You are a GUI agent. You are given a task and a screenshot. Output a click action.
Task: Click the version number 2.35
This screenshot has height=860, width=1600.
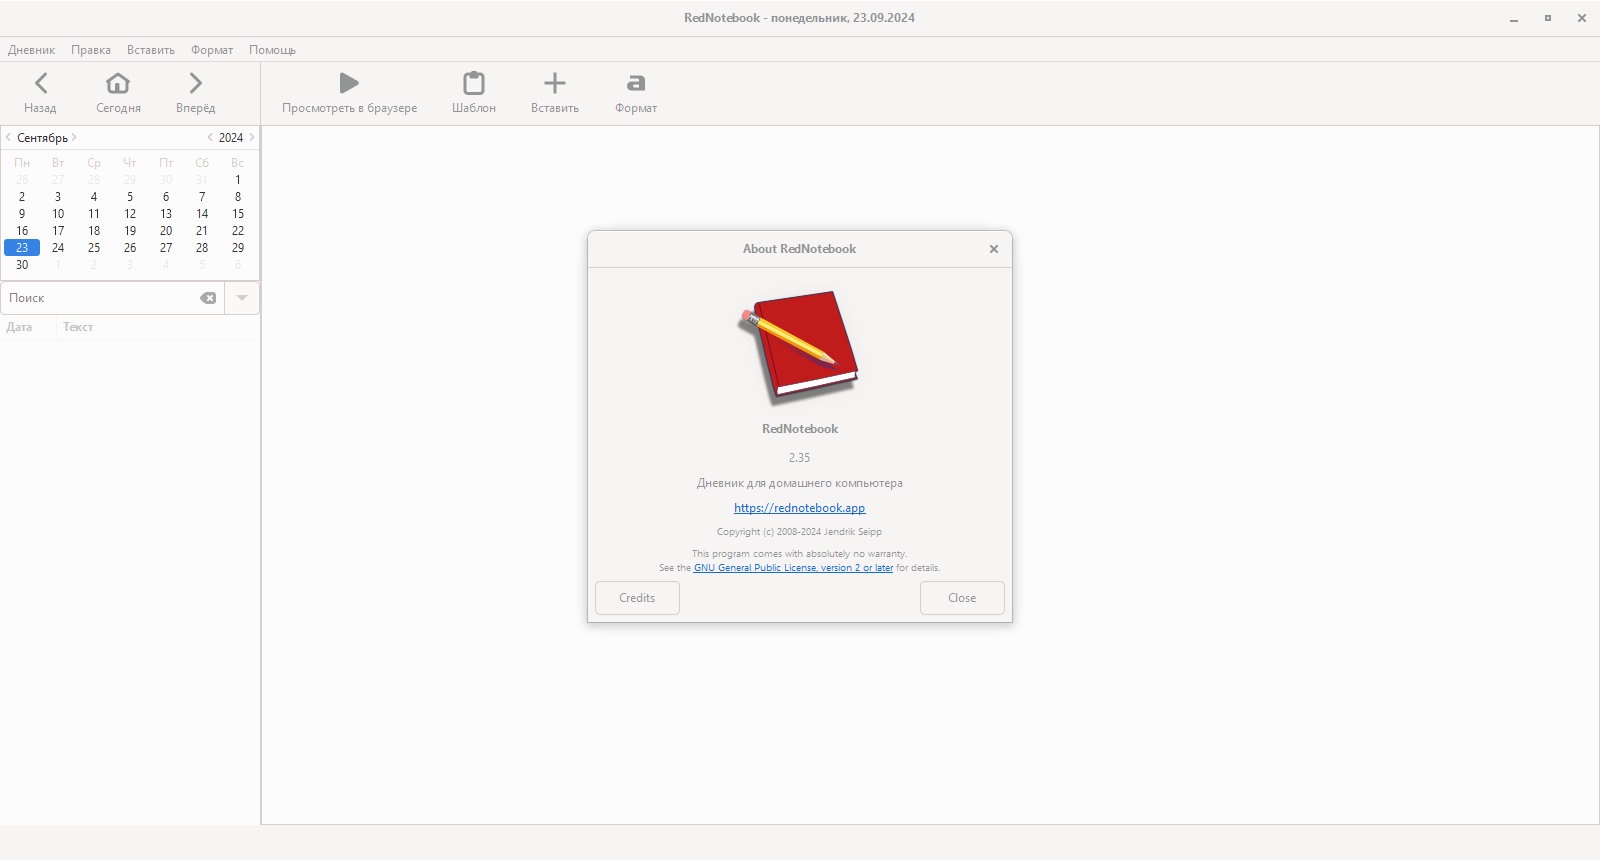799,458
